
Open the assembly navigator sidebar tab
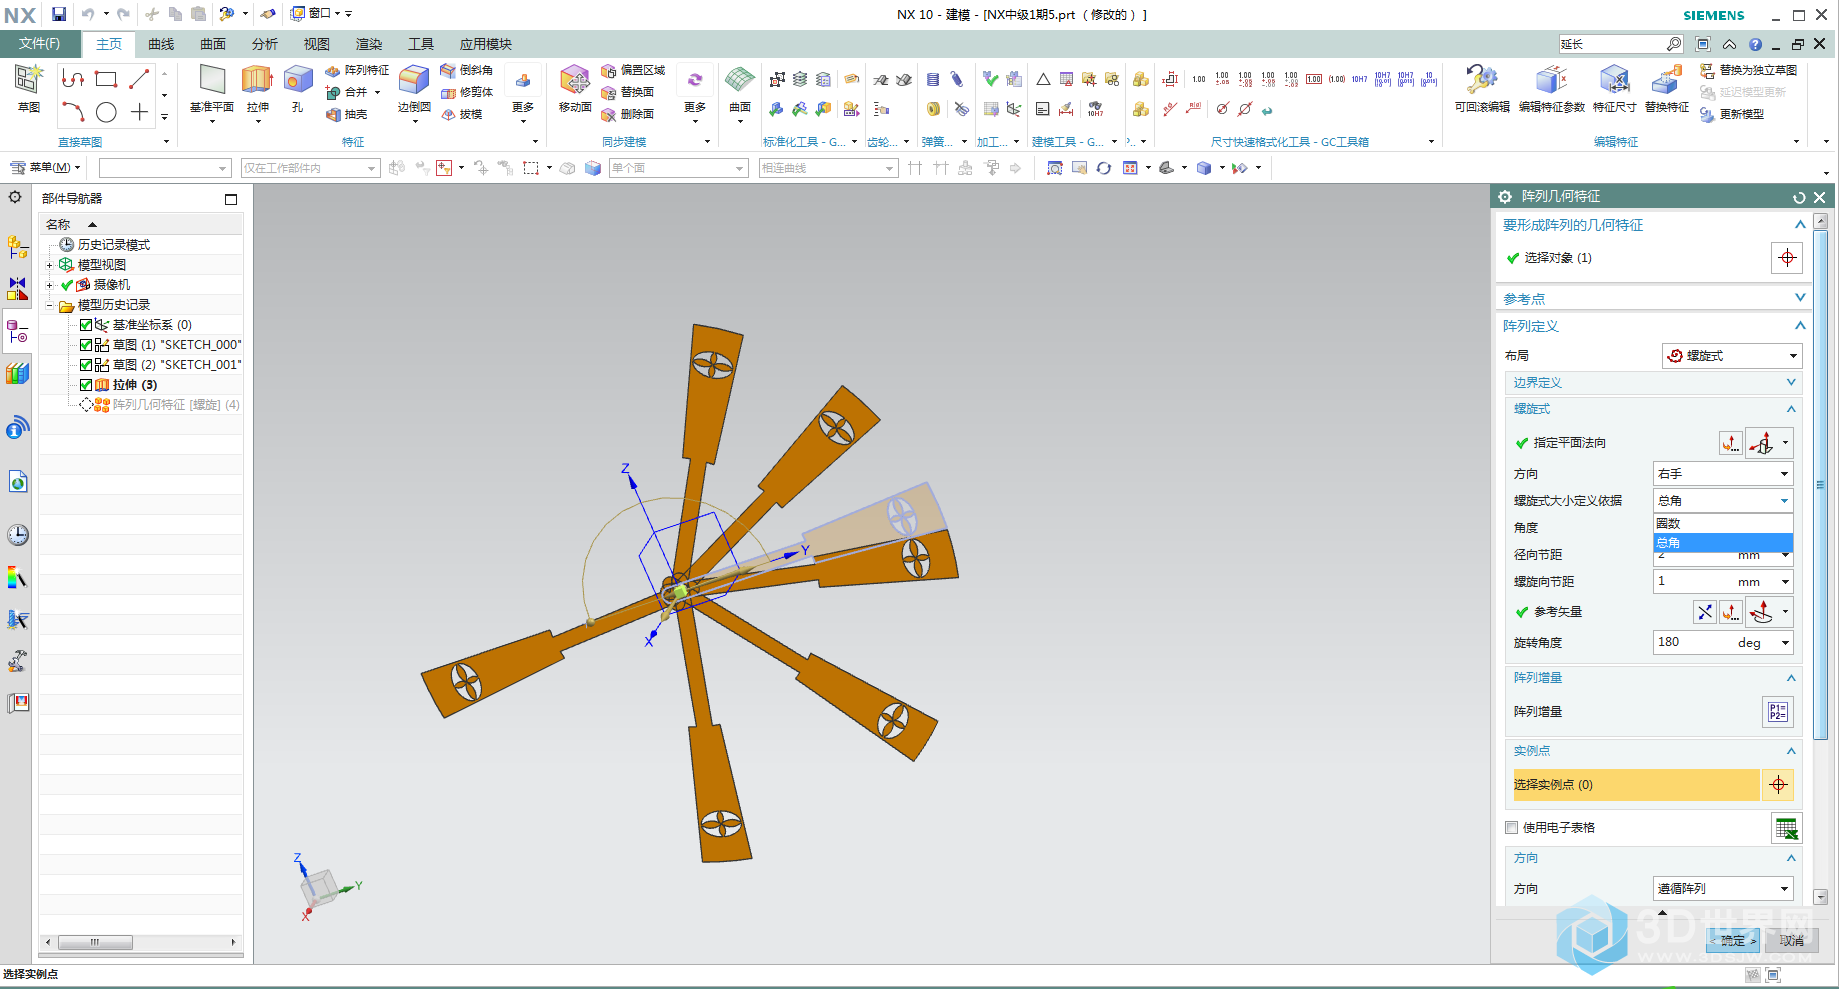coord(17,246)
